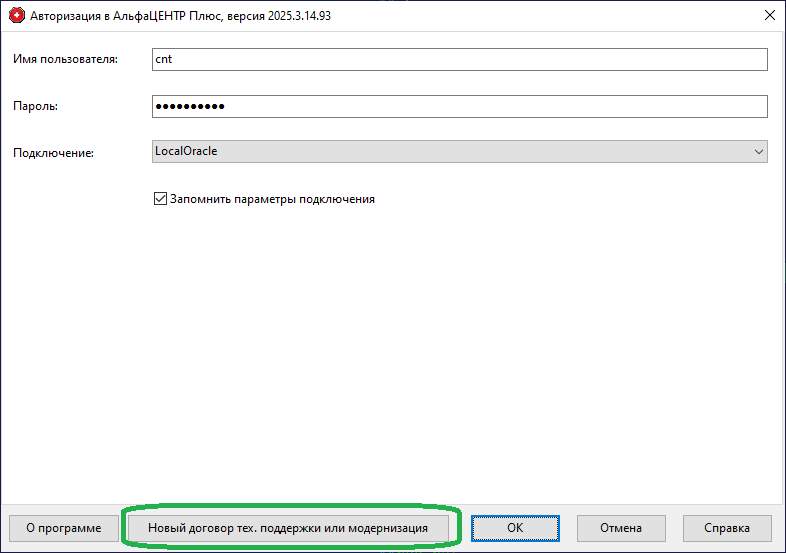Cancel authorization with the Отмена button
The image size is (786, 553).
point(621,528)
